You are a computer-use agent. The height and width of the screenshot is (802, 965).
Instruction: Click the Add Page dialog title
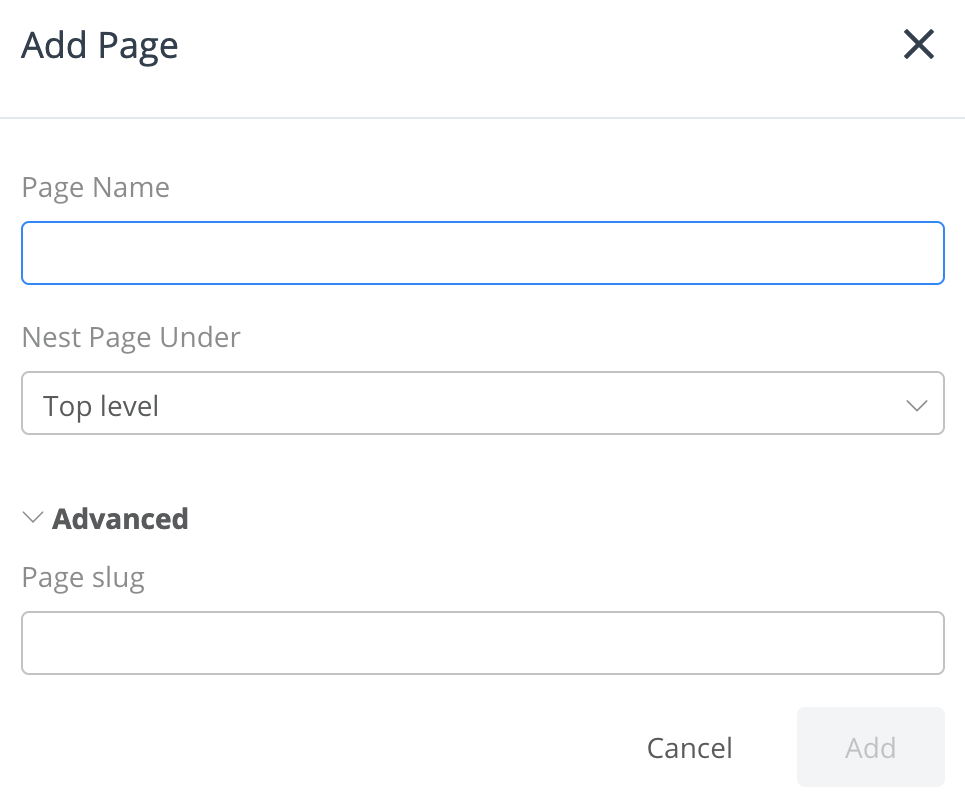point(100,46)
